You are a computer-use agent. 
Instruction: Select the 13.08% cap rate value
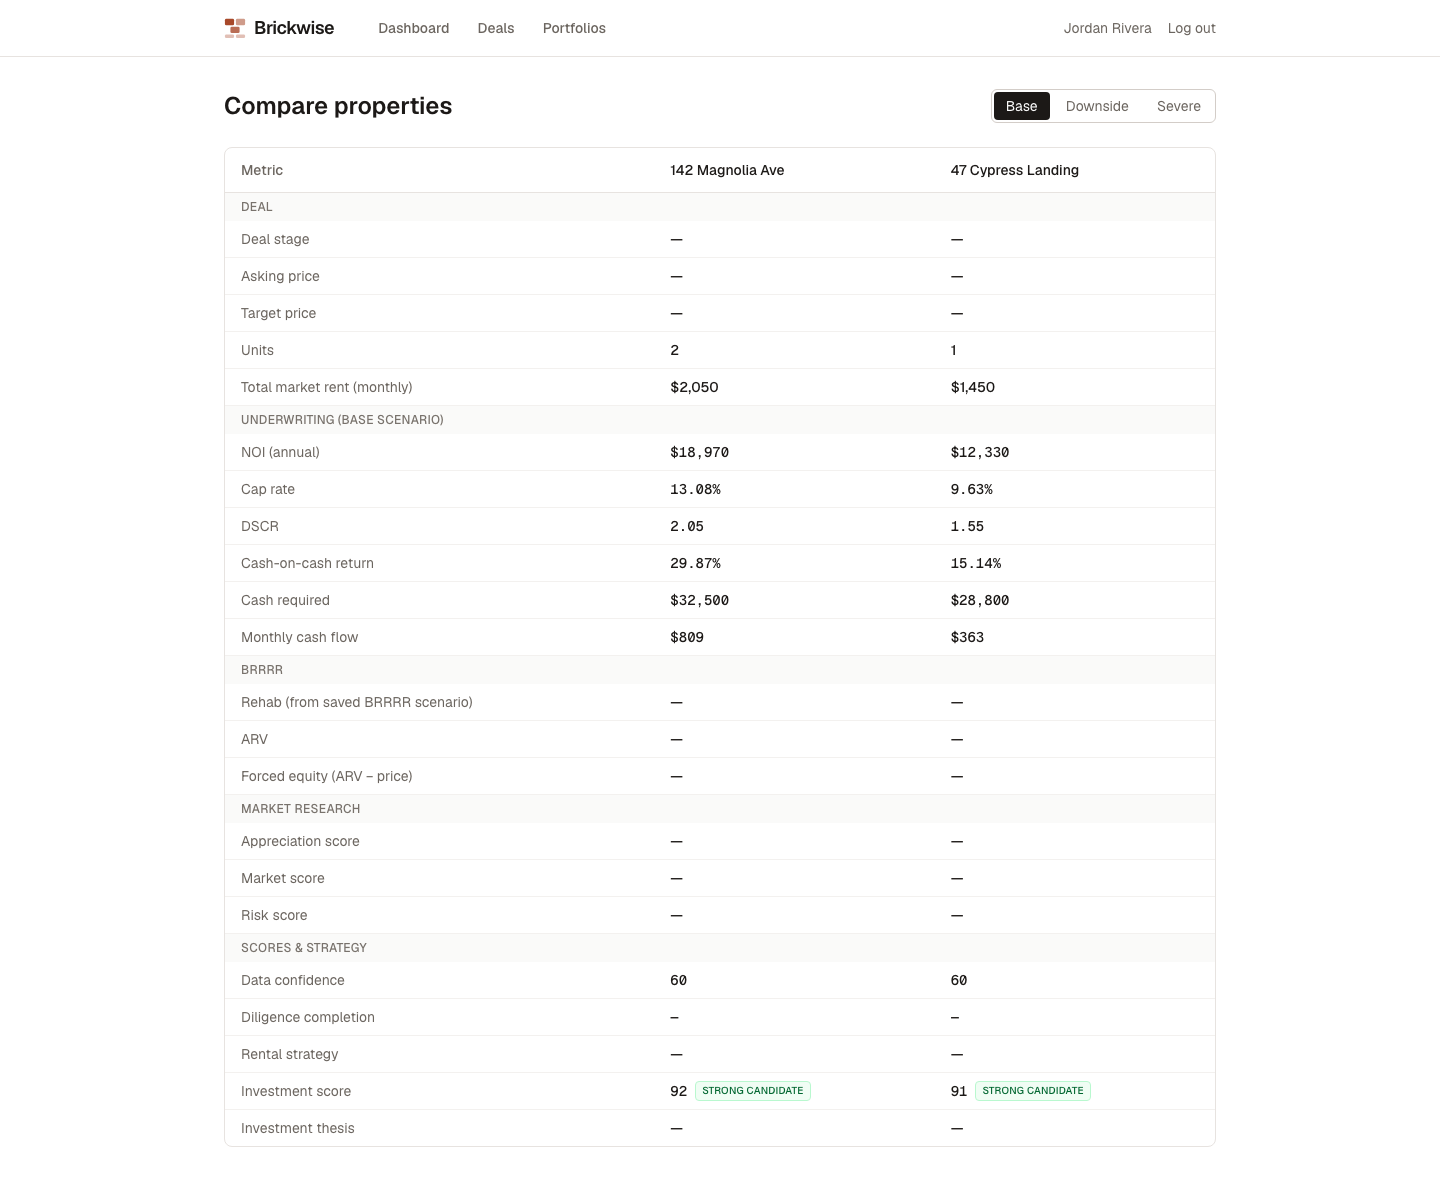pyautogui.click(x=696, y=489)
